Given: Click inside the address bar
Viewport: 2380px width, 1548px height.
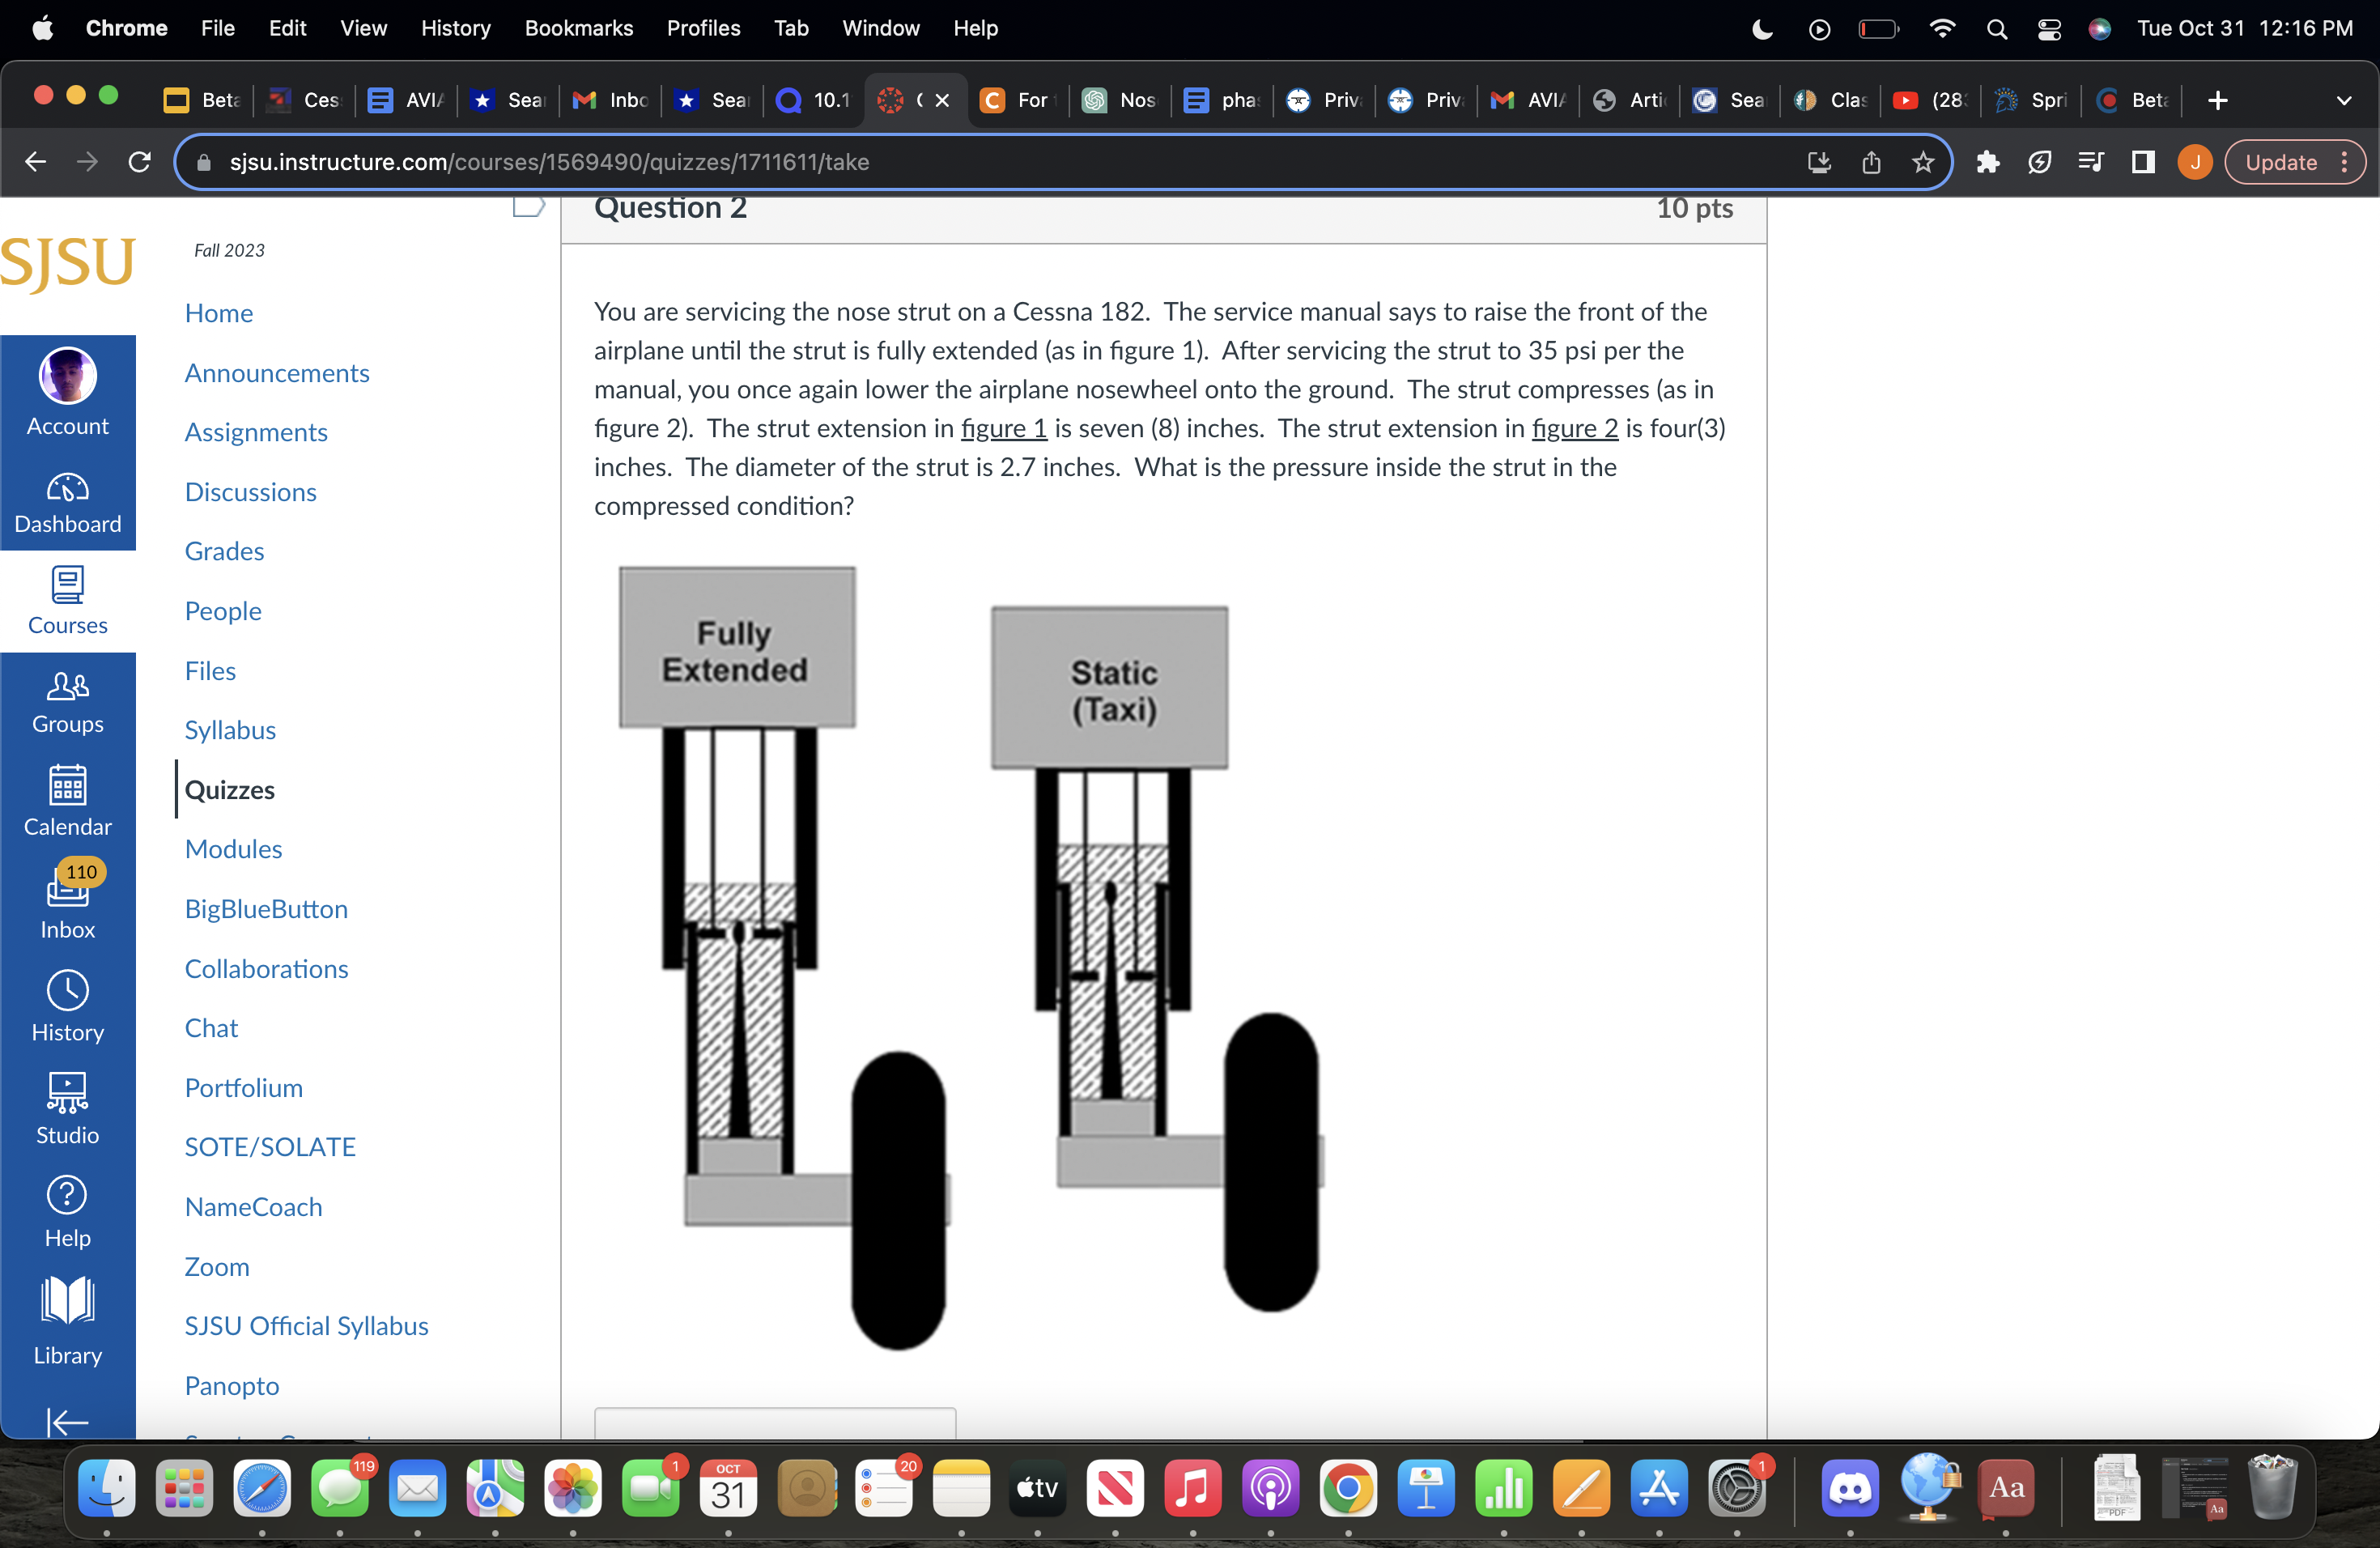Looking at the screenshot, I should coord(700,162).
